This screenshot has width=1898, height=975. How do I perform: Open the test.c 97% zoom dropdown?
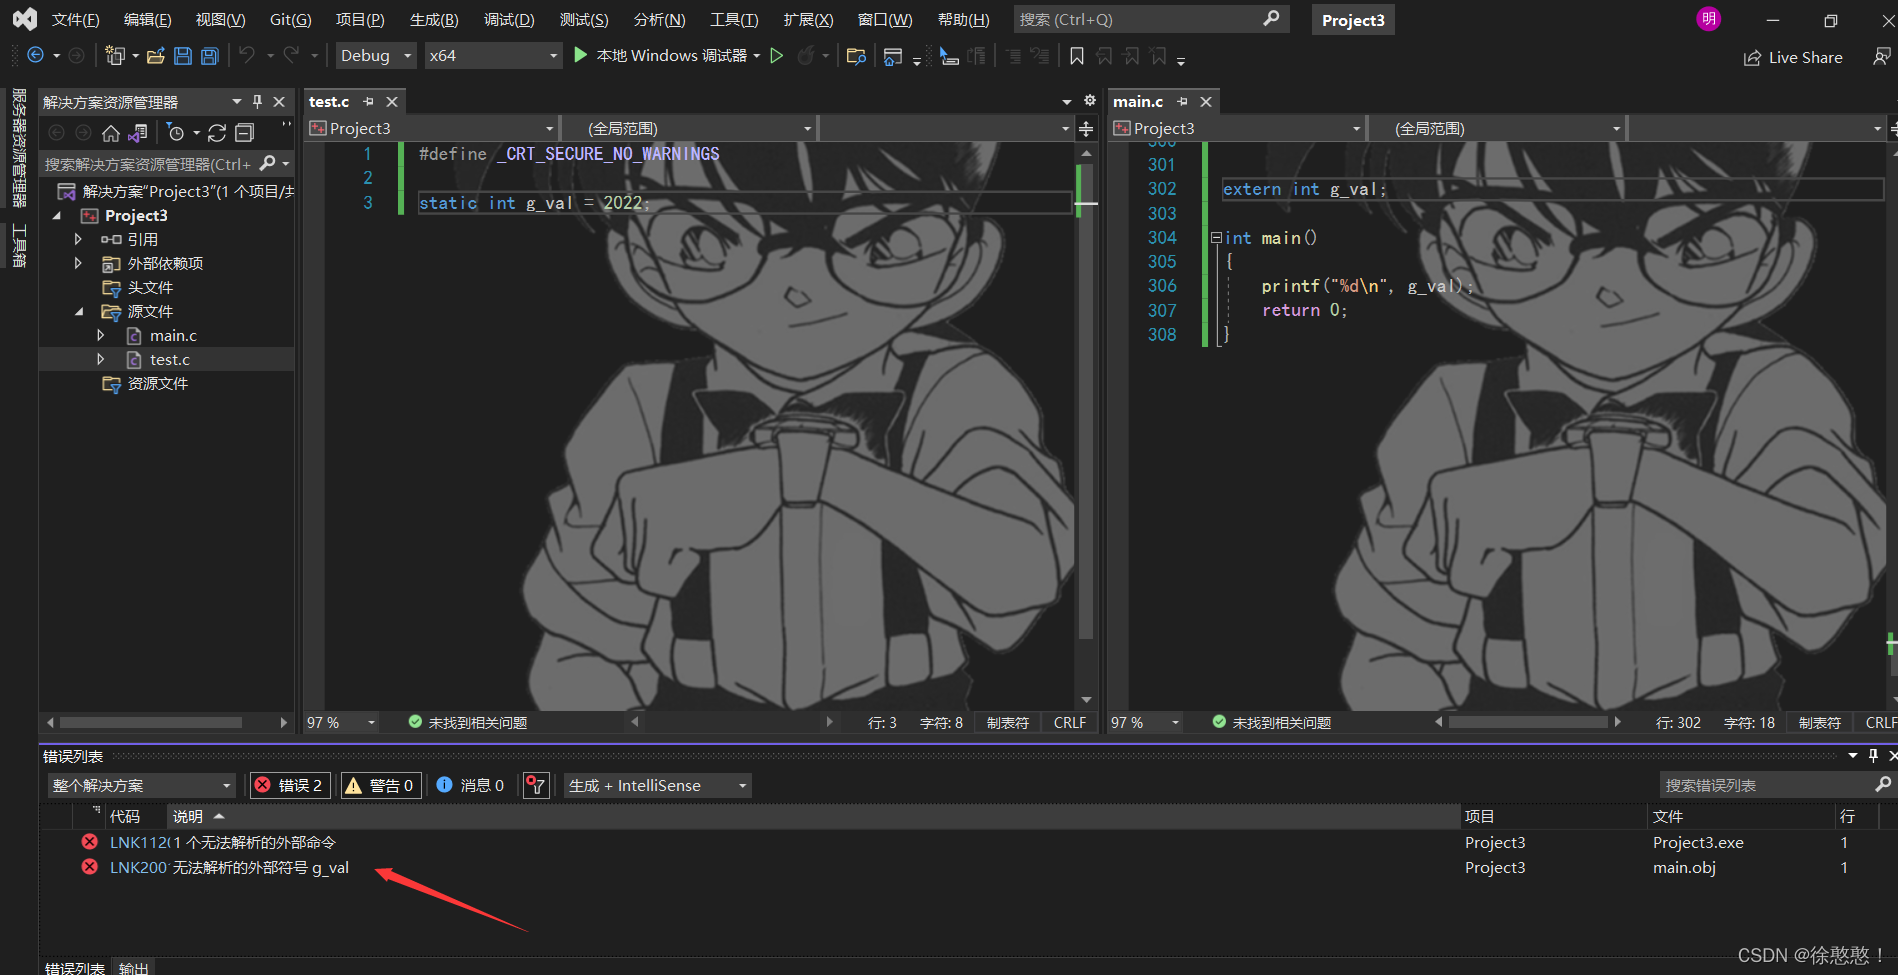click(x=371, y=722)
